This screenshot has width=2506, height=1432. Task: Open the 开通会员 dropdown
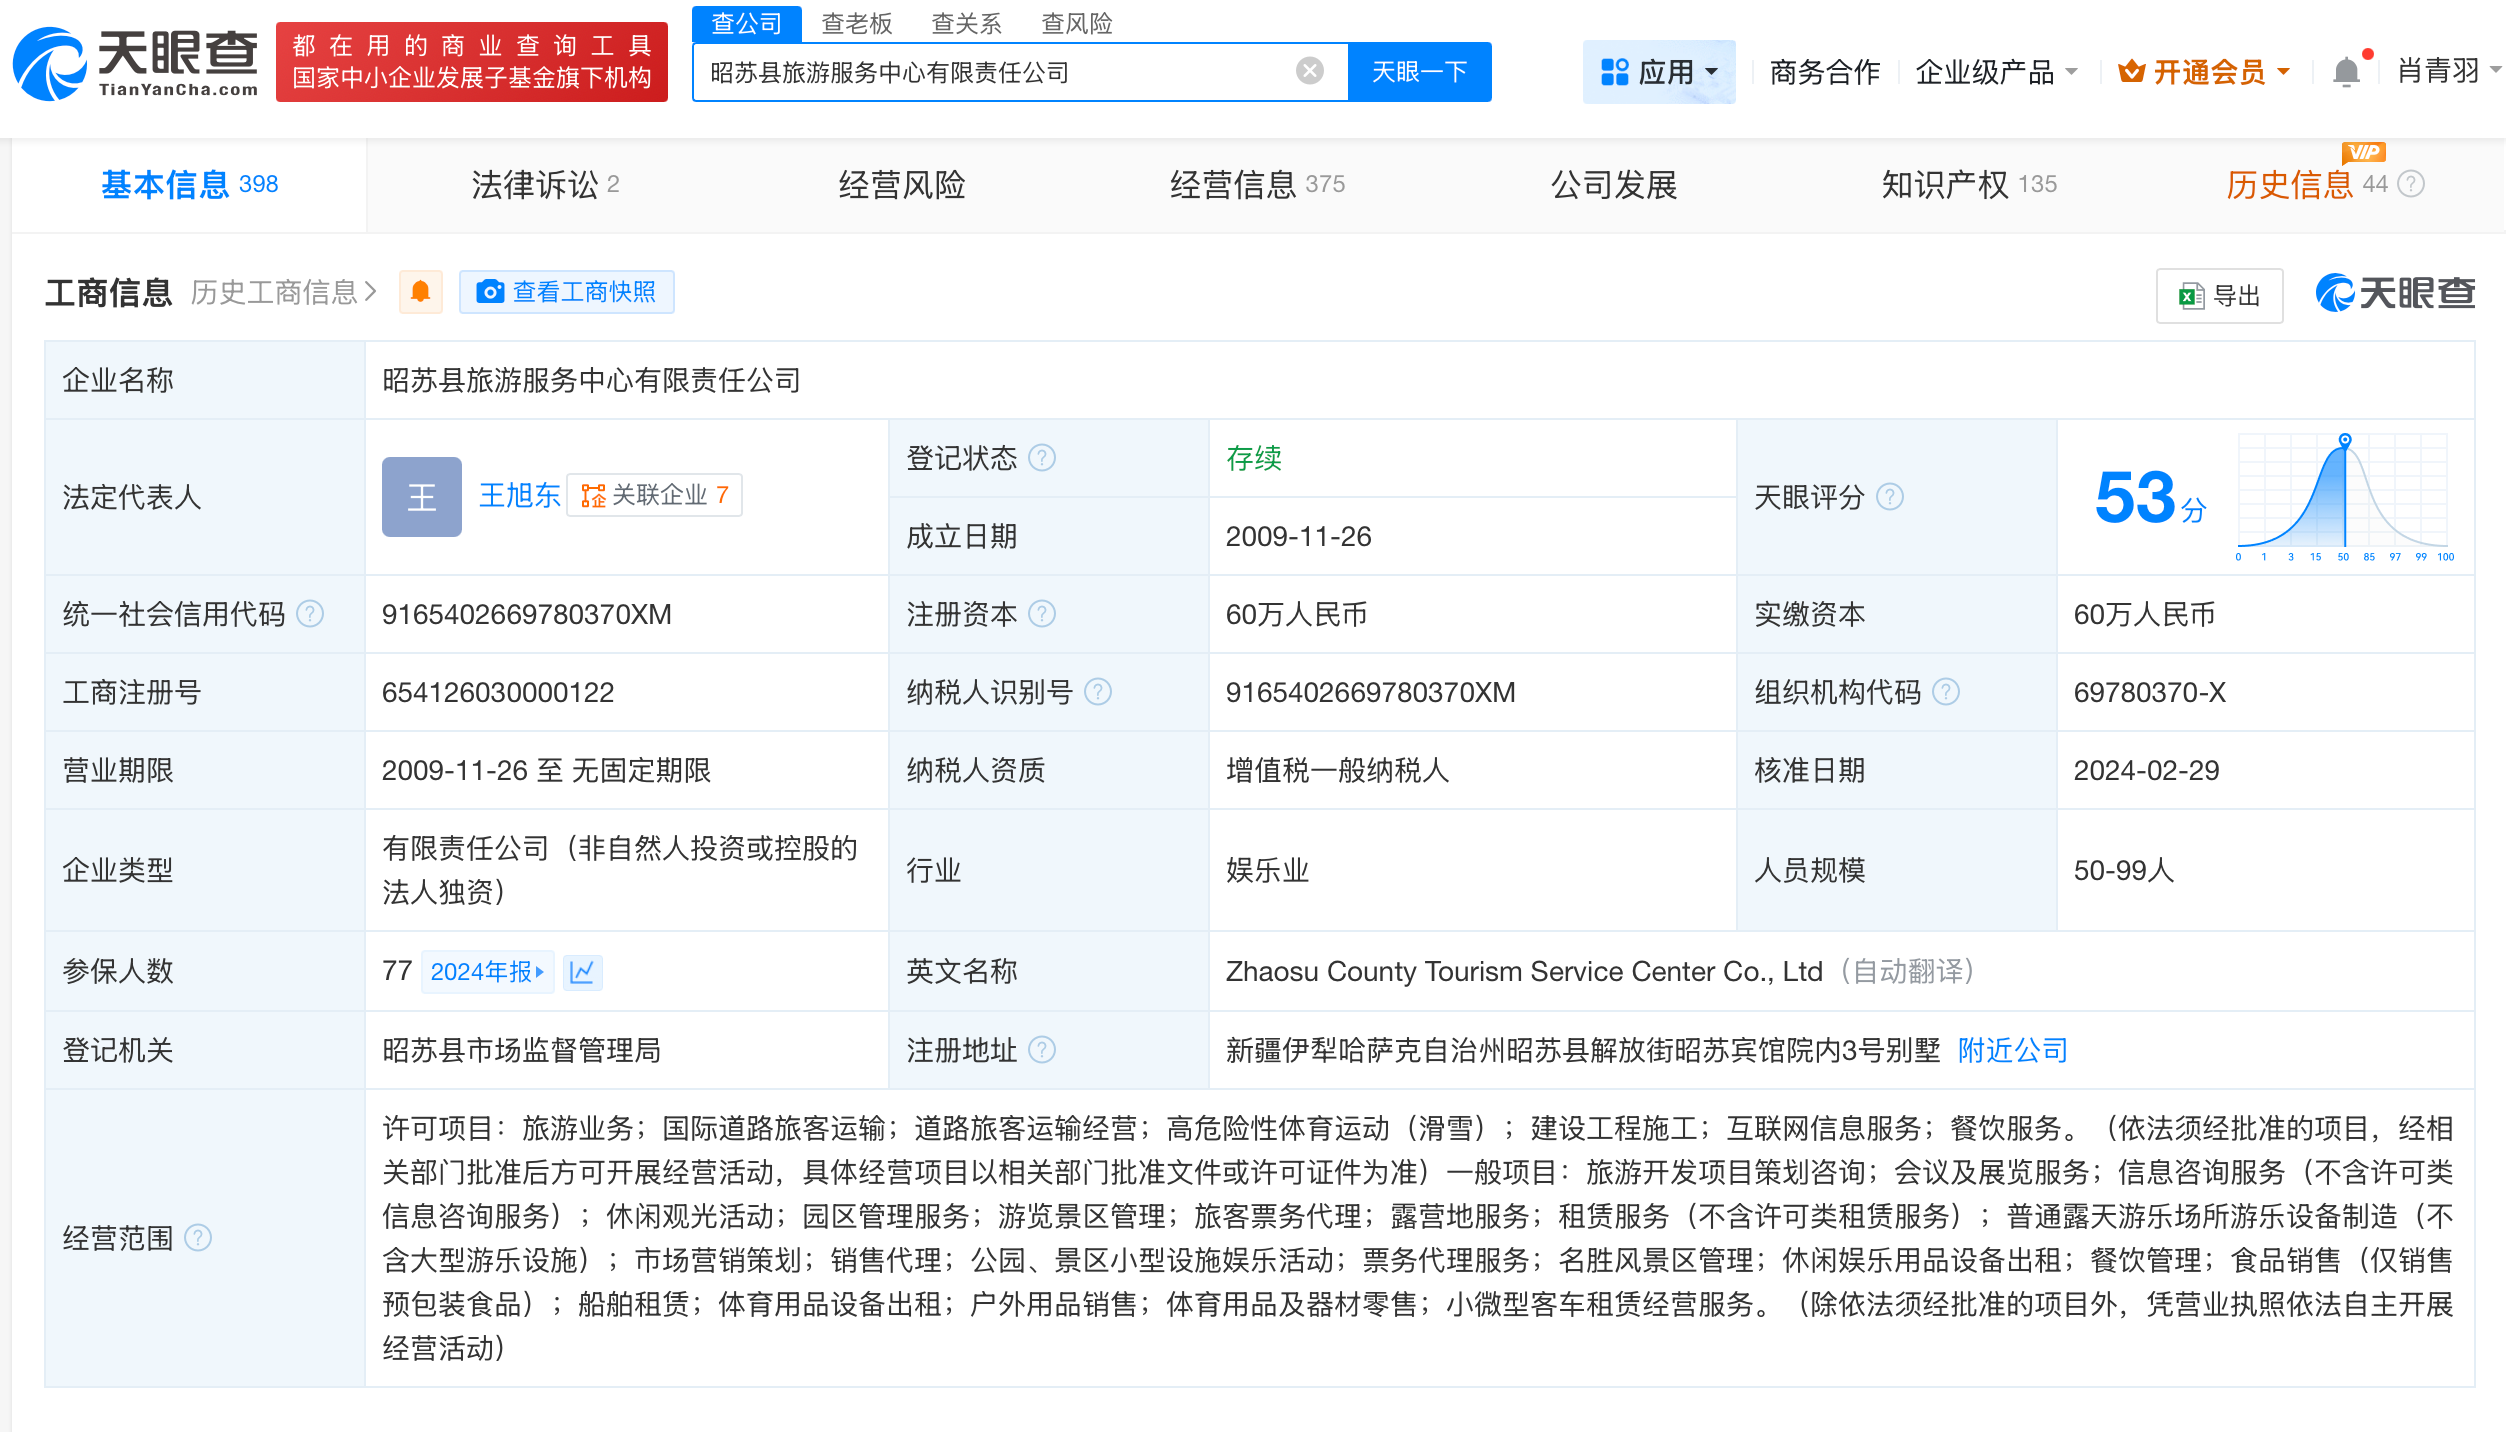(2204, 72)
